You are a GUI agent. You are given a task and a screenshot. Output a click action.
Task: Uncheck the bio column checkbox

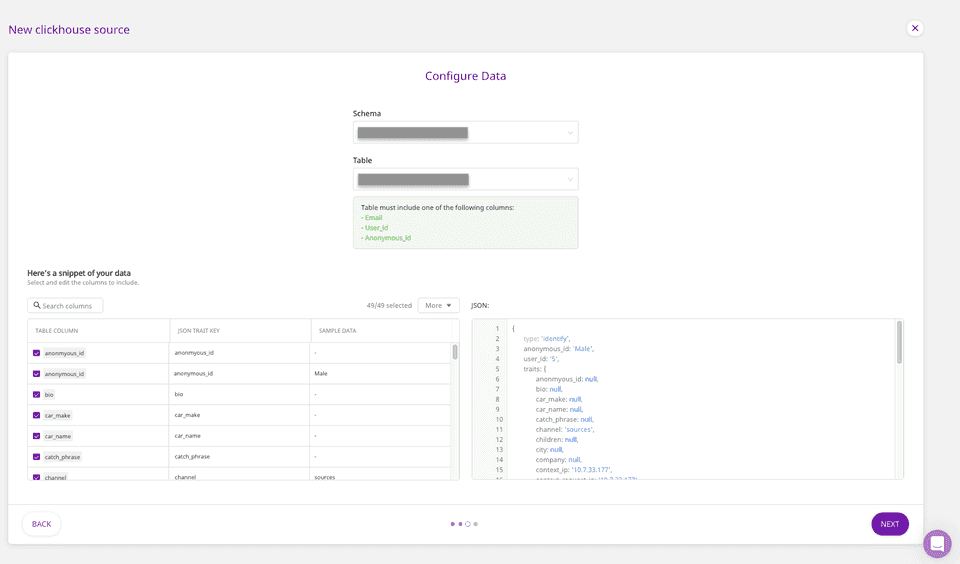pyautogui.click(x=37, y=395)
